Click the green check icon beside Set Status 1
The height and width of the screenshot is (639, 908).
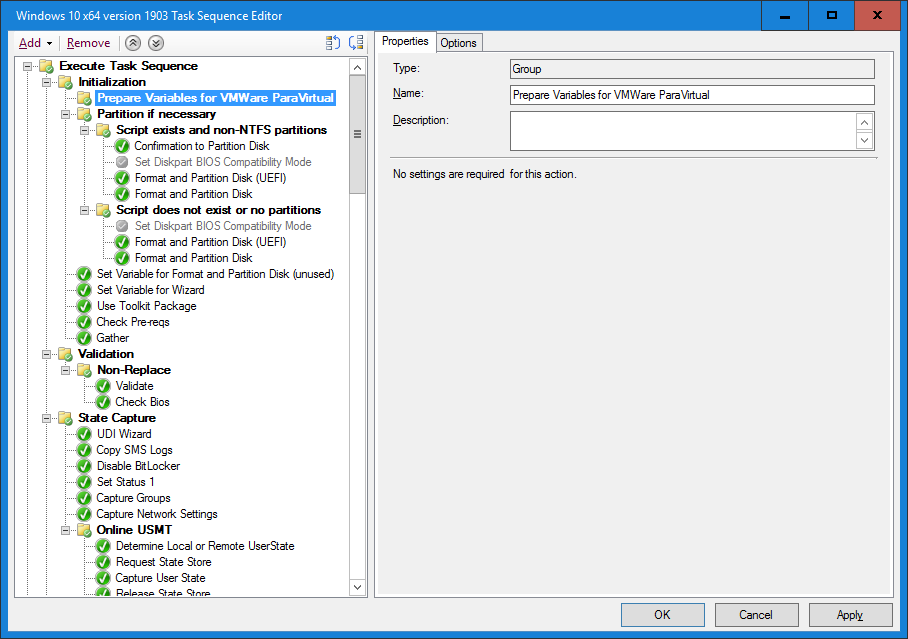pyautogui.click(x=85, y=482)
